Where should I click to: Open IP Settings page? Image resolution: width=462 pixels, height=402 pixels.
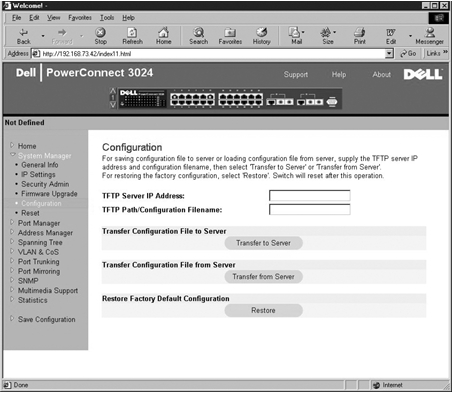coord(38,174)
